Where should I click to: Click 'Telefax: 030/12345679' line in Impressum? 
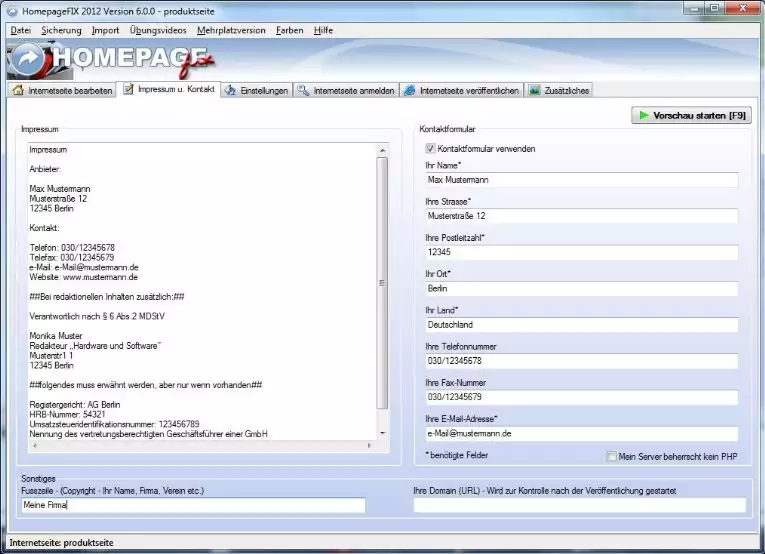tap(72, 257)
